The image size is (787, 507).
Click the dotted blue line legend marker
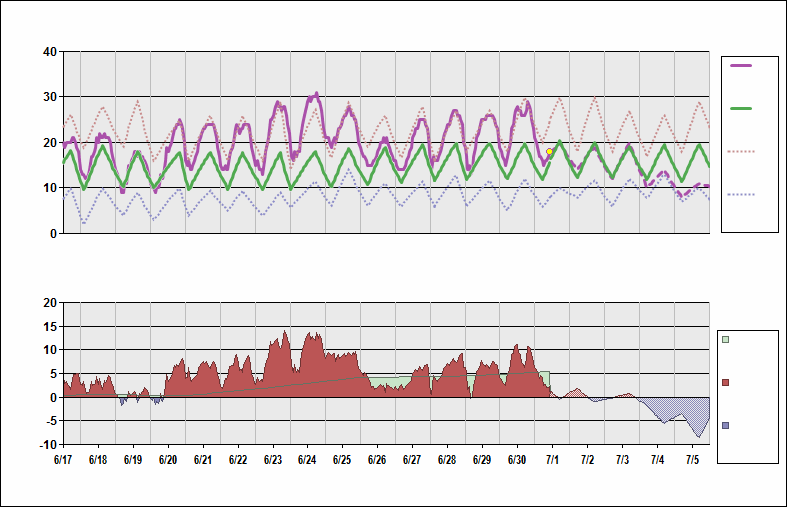tap(741, 194)
